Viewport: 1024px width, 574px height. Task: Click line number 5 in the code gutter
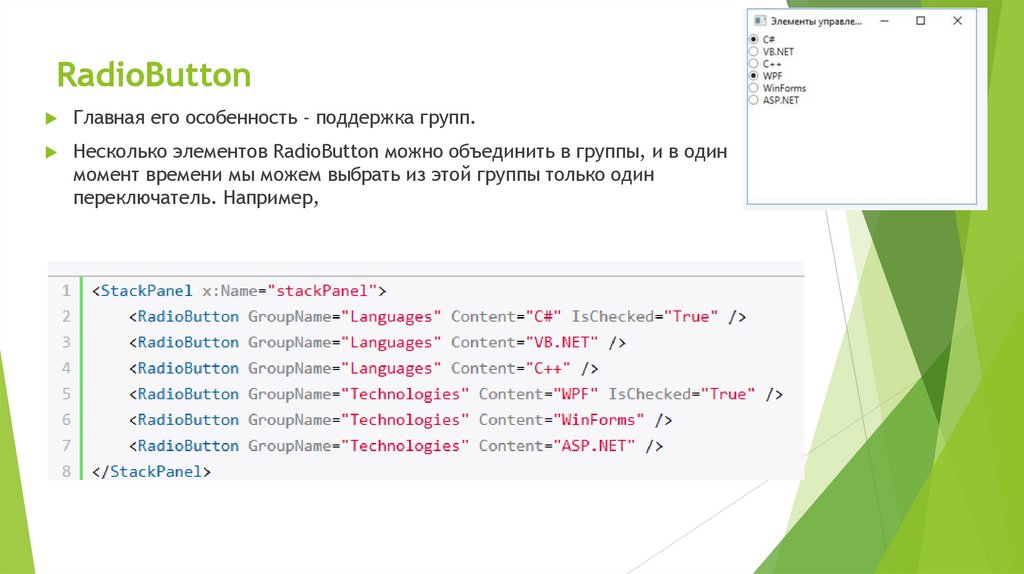pos(66,394)
